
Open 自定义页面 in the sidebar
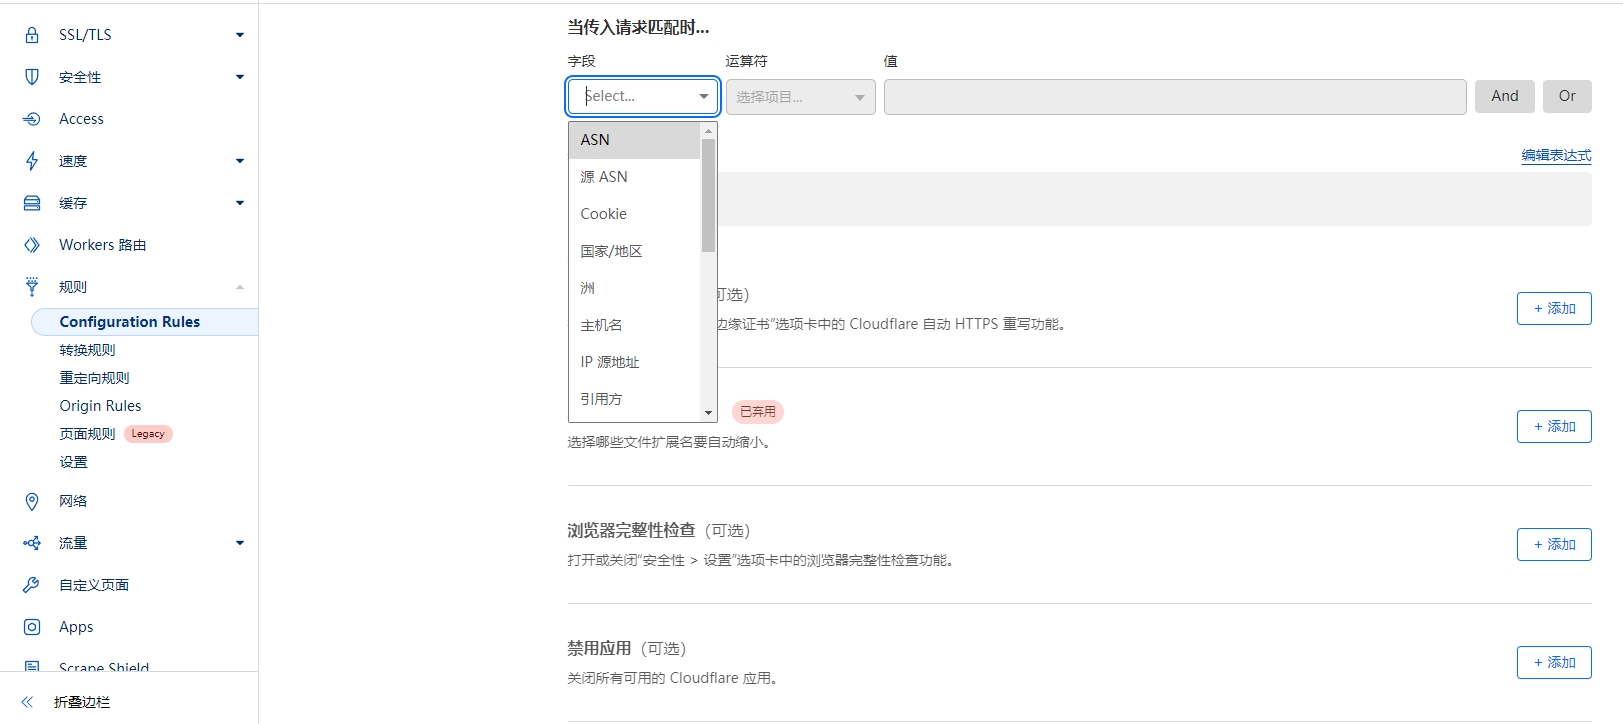pos(94,585)
